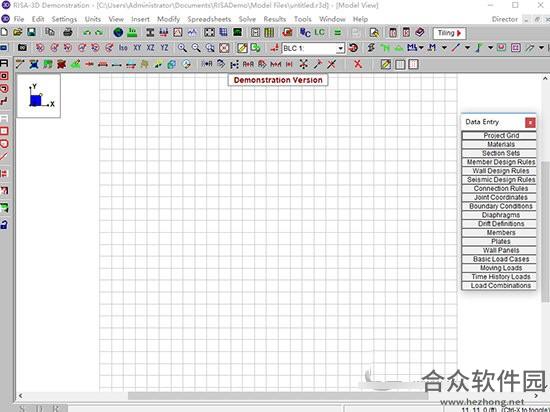The width and height of the screenshot is (550, 412).
Task: Switch to Iso view
Action: [x=123, y=48]
